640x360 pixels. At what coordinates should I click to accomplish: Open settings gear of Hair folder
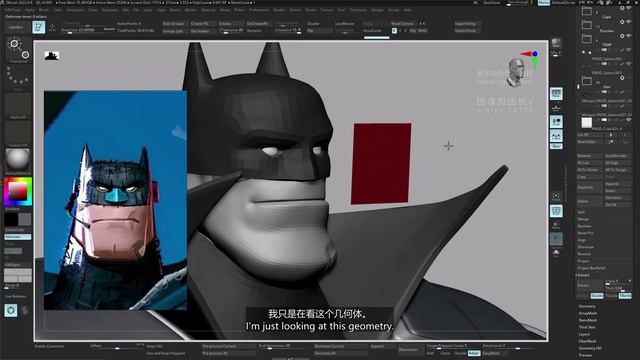[622, 78]
